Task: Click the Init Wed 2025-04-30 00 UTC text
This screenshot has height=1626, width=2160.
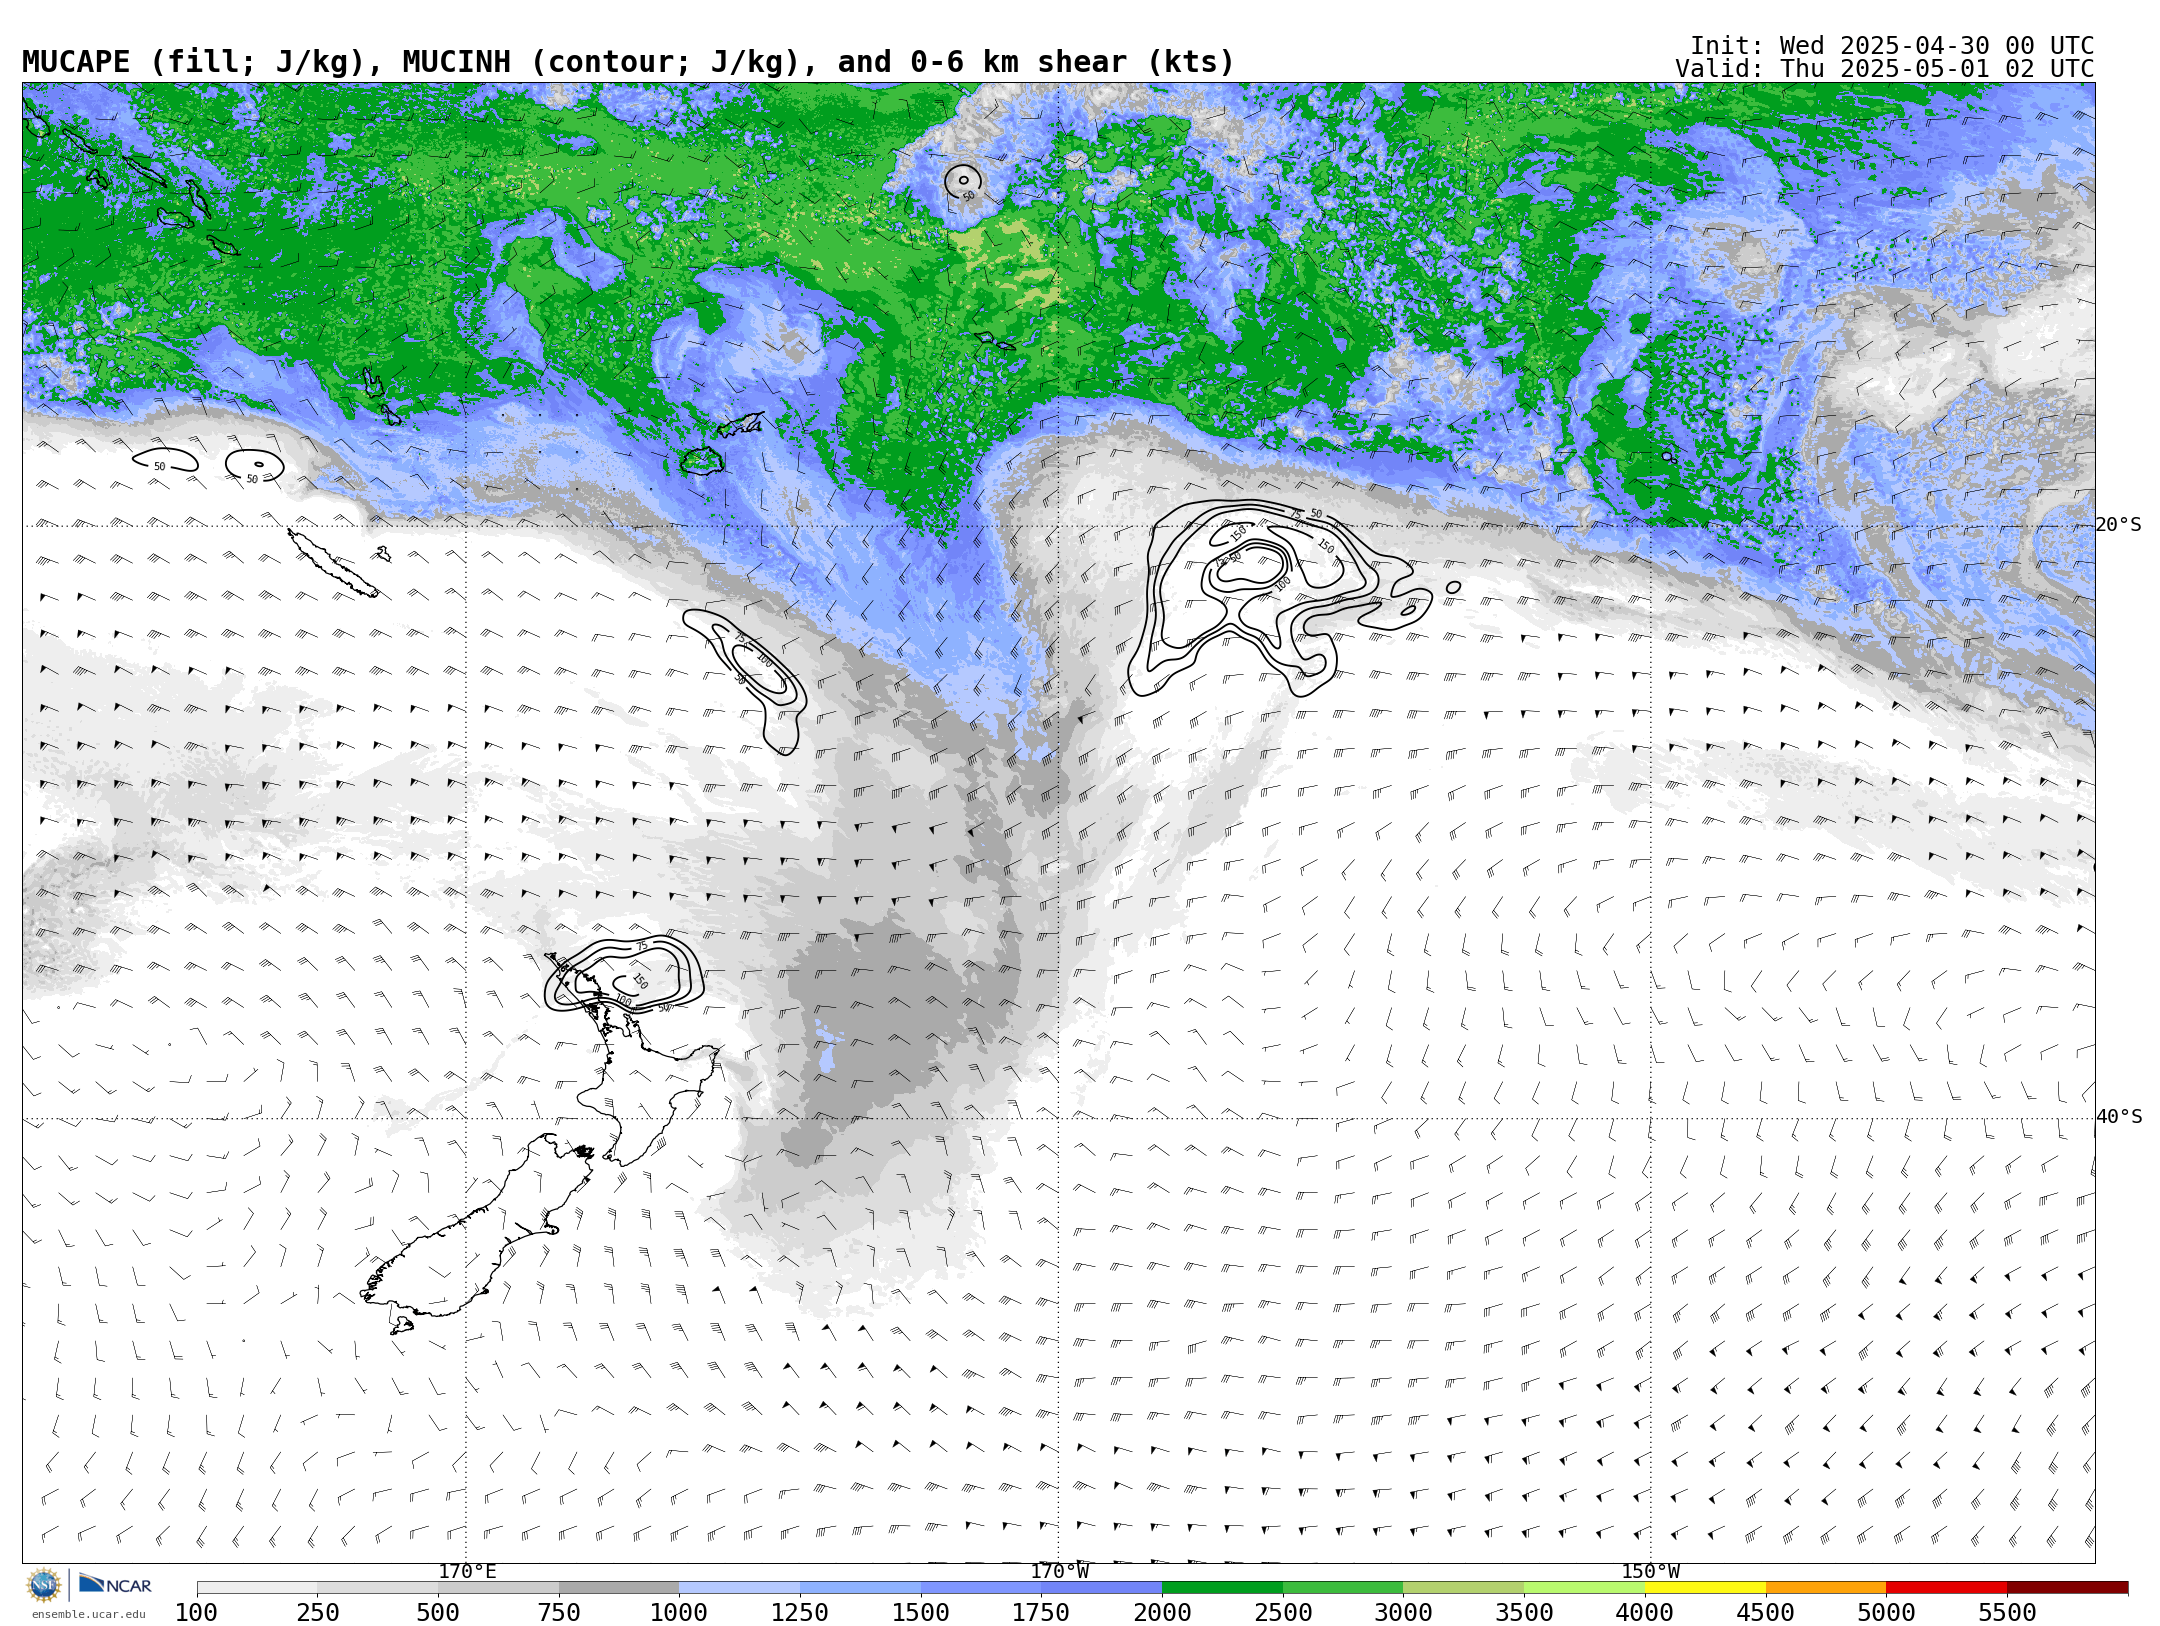Action: click(x=1892, y=46)
